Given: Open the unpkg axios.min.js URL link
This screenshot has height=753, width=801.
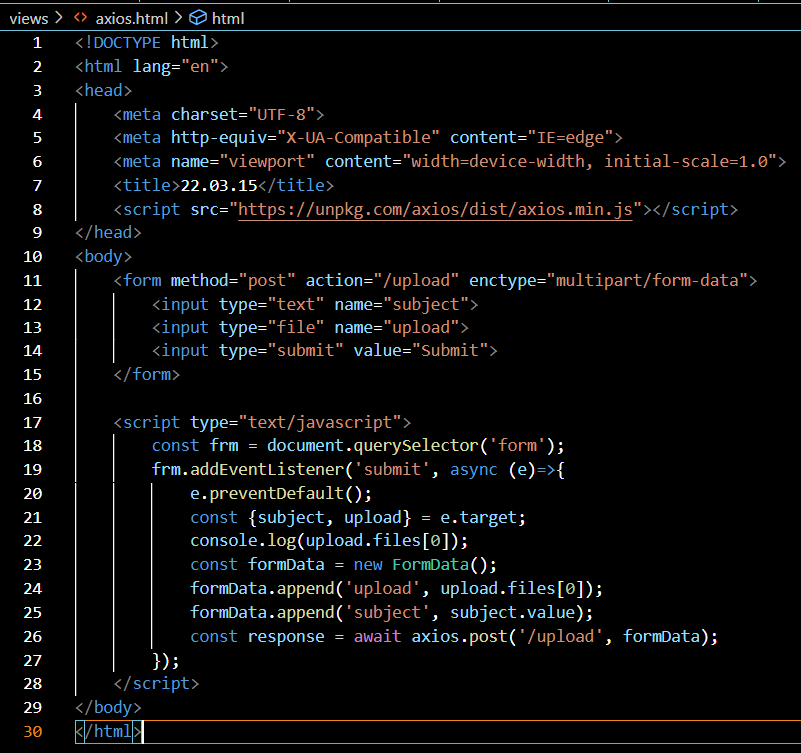Looking at the screenshot, I should pos(435,209).
